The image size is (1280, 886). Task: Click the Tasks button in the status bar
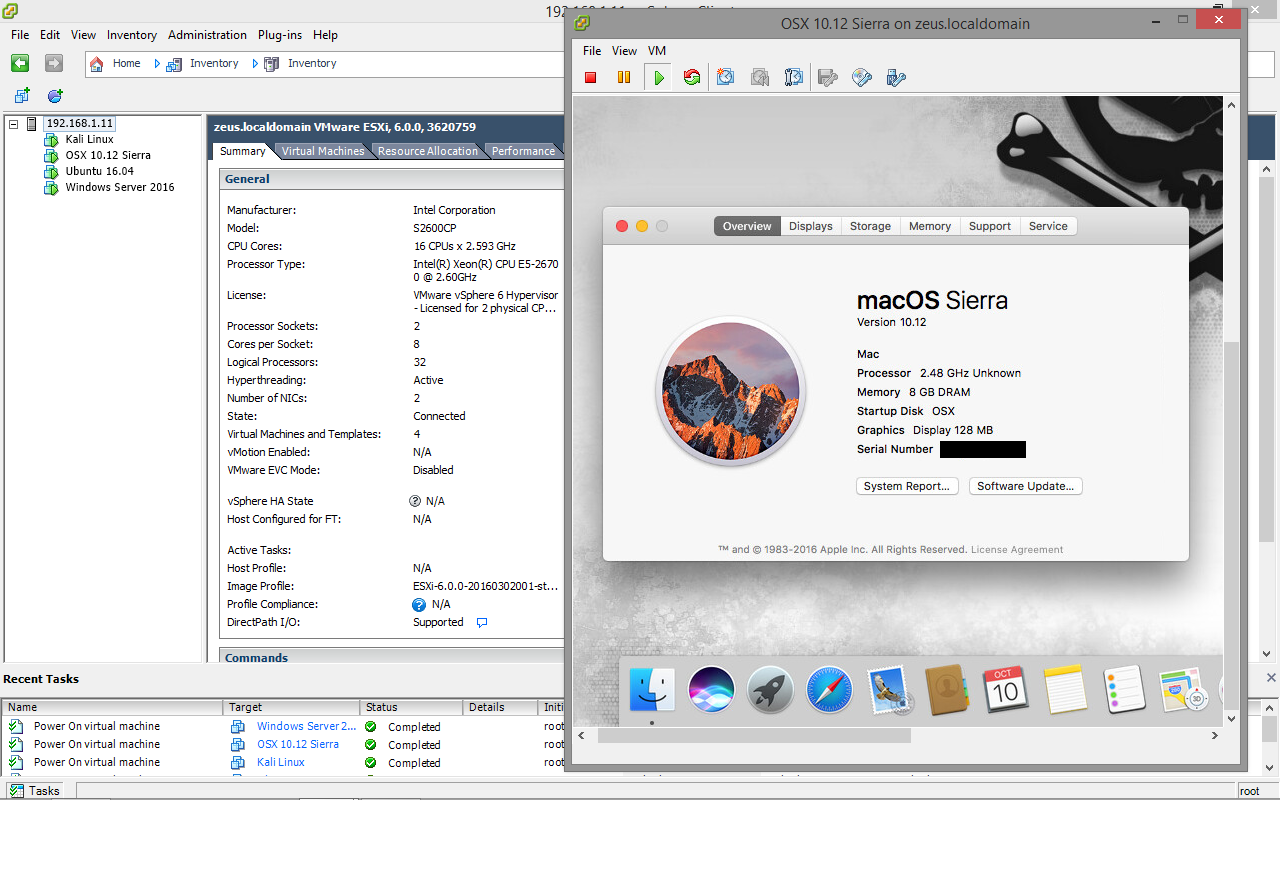tap(35, 791)
